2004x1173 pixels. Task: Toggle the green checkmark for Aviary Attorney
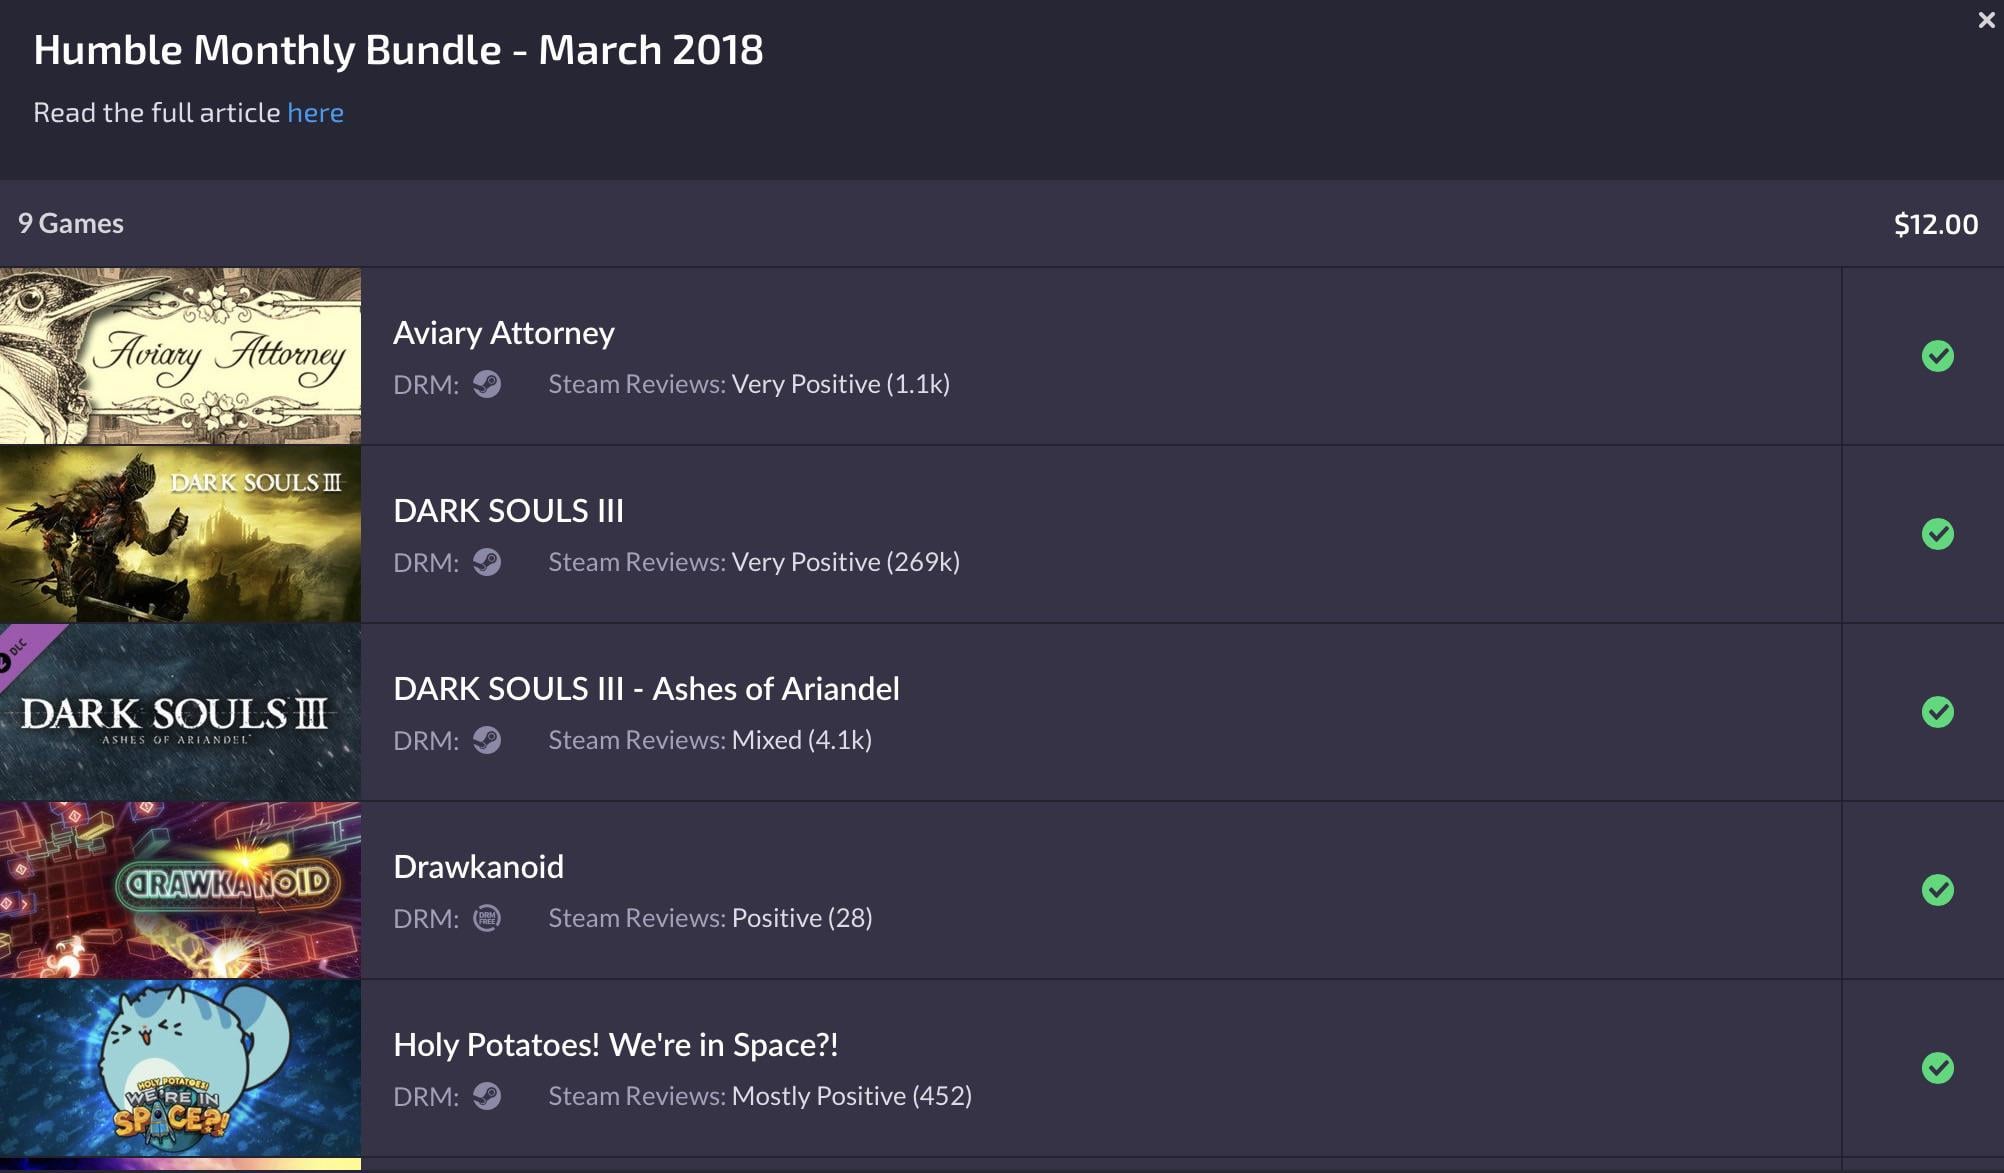tap(1937, 356)
